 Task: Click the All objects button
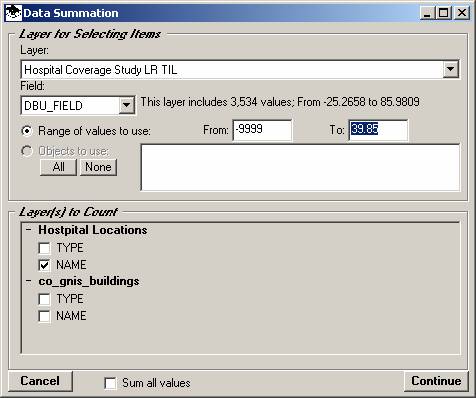click(x=58, y=167)
